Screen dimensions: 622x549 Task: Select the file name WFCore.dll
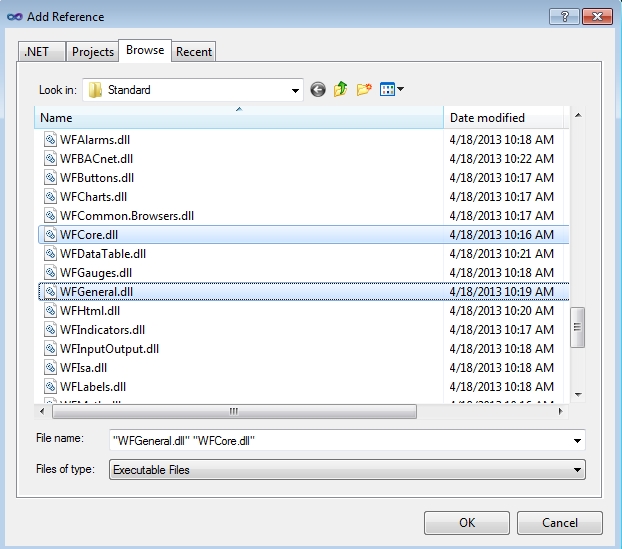[89, 235]
